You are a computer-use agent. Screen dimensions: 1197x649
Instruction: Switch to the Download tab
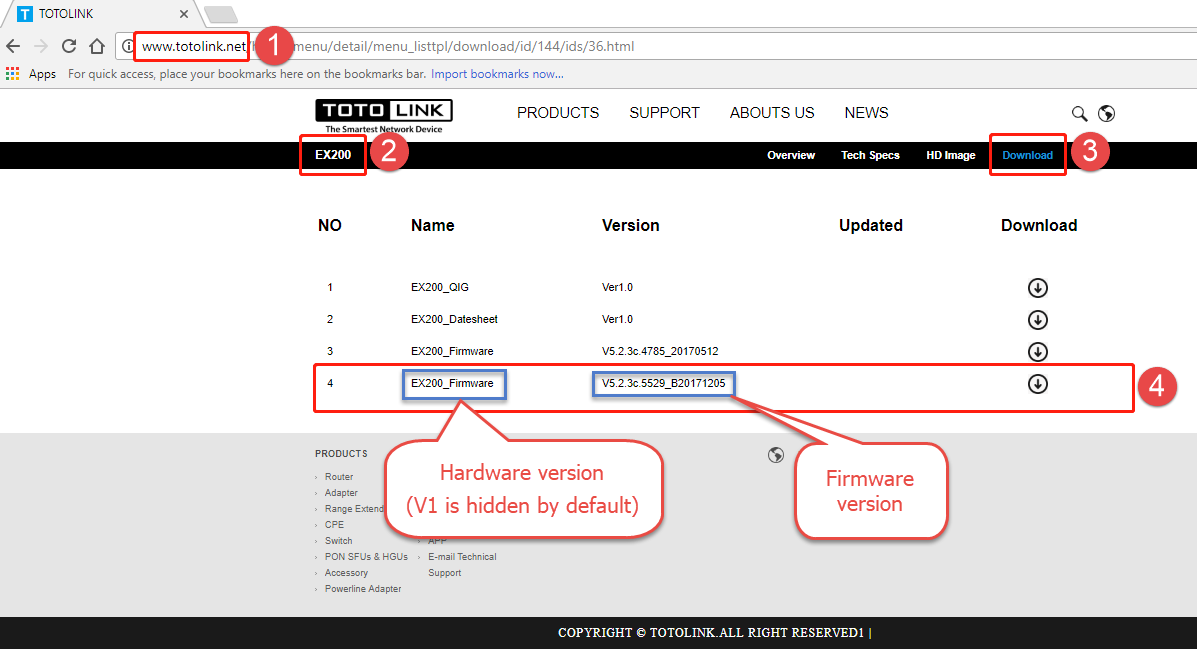1028,155
